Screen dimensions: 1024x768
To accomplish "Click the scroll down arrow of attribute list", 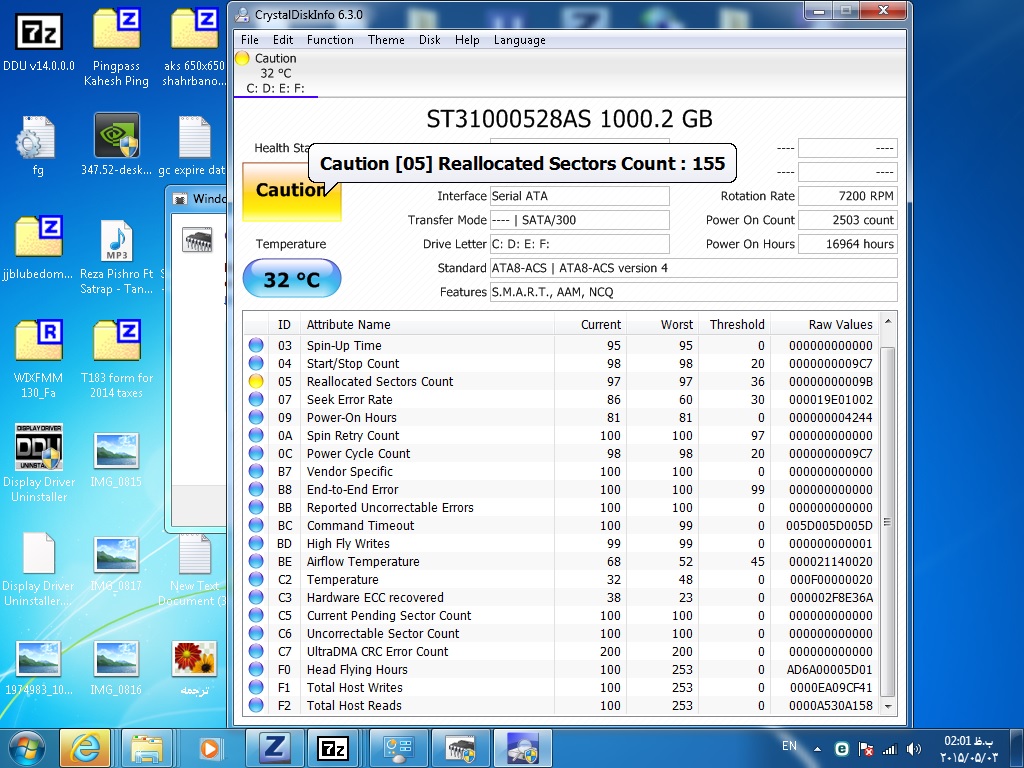I will click(x=888, y=707).
